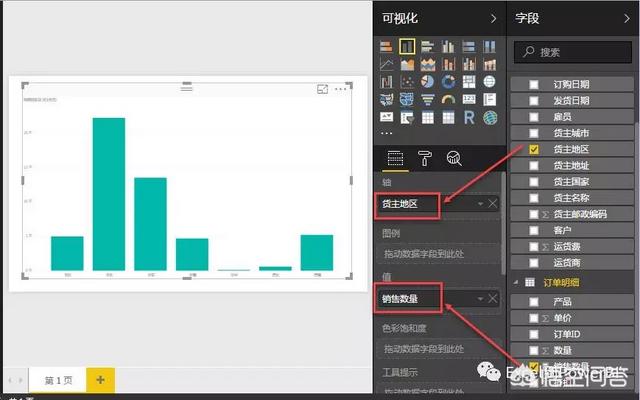Uncheck the 货主地区 field checkbox
640x400 pixels.
pos(534,149)
